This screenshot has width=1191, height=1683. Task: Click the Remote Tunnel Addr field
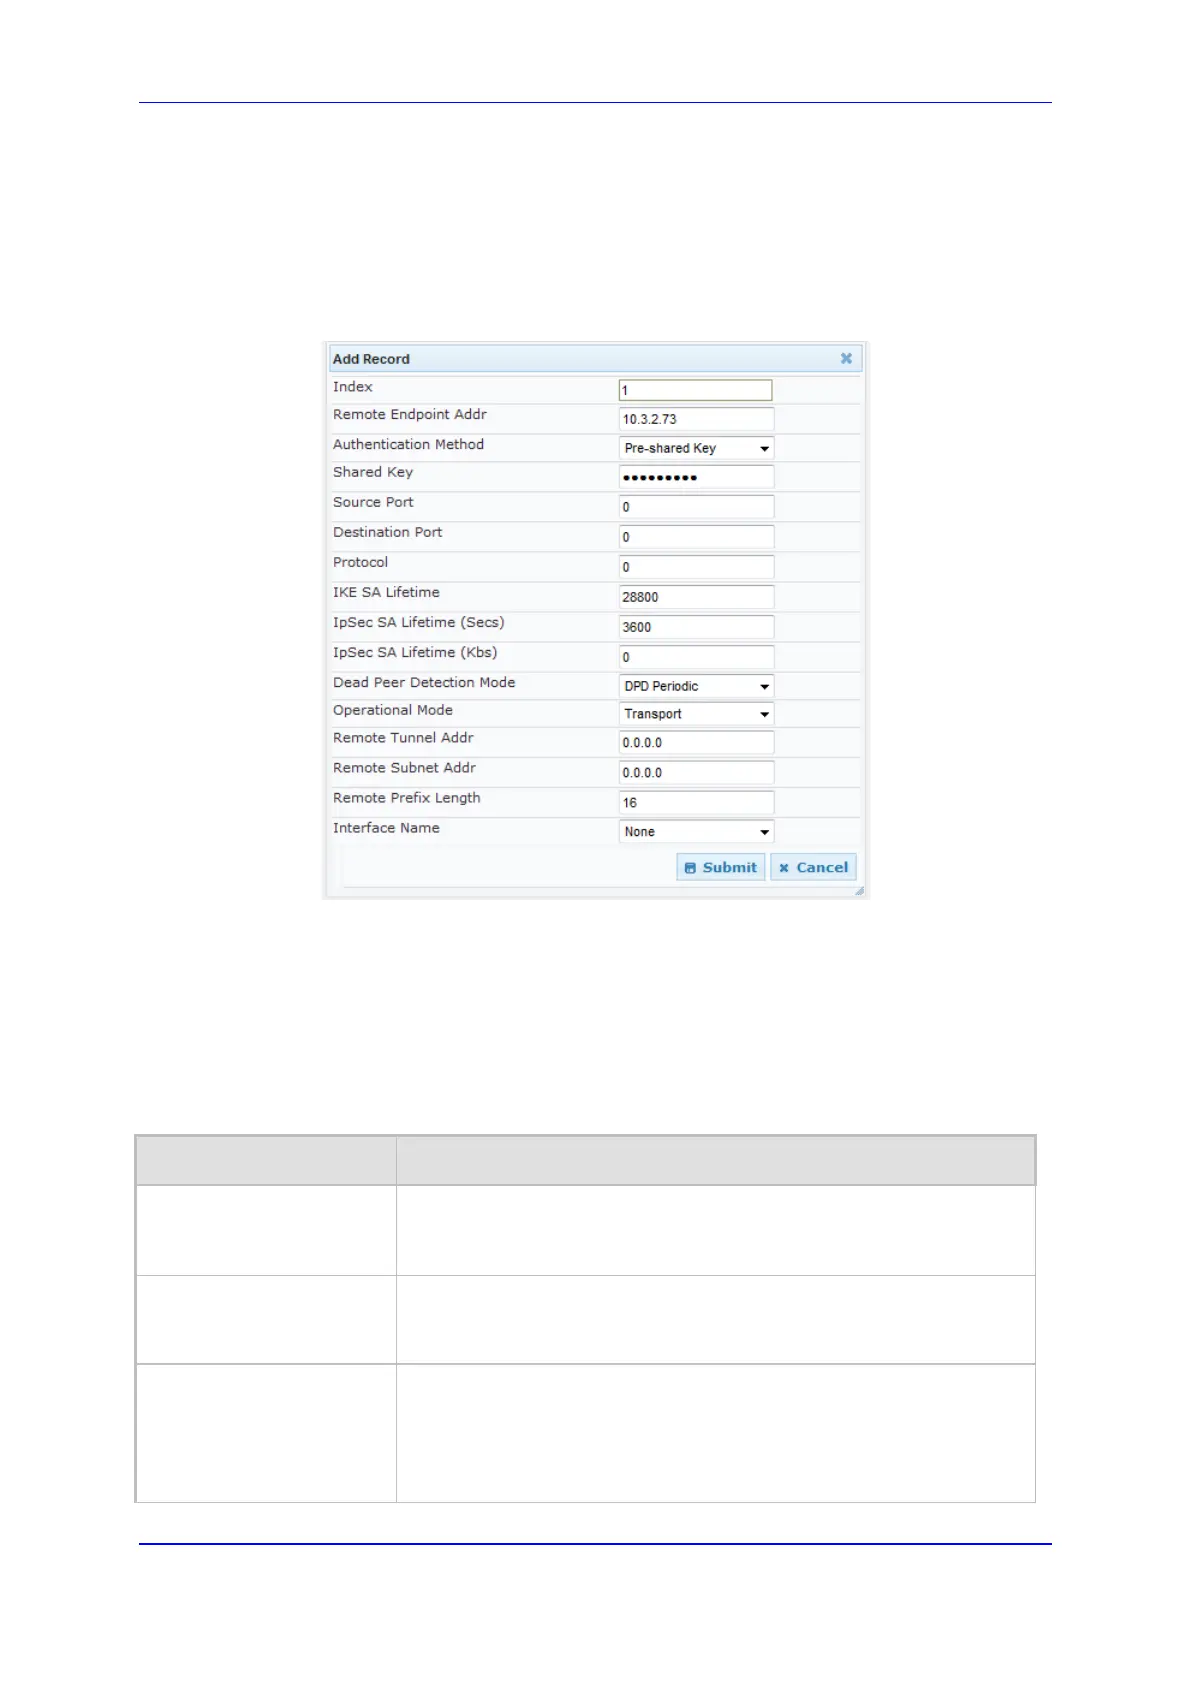click(696, 742)
